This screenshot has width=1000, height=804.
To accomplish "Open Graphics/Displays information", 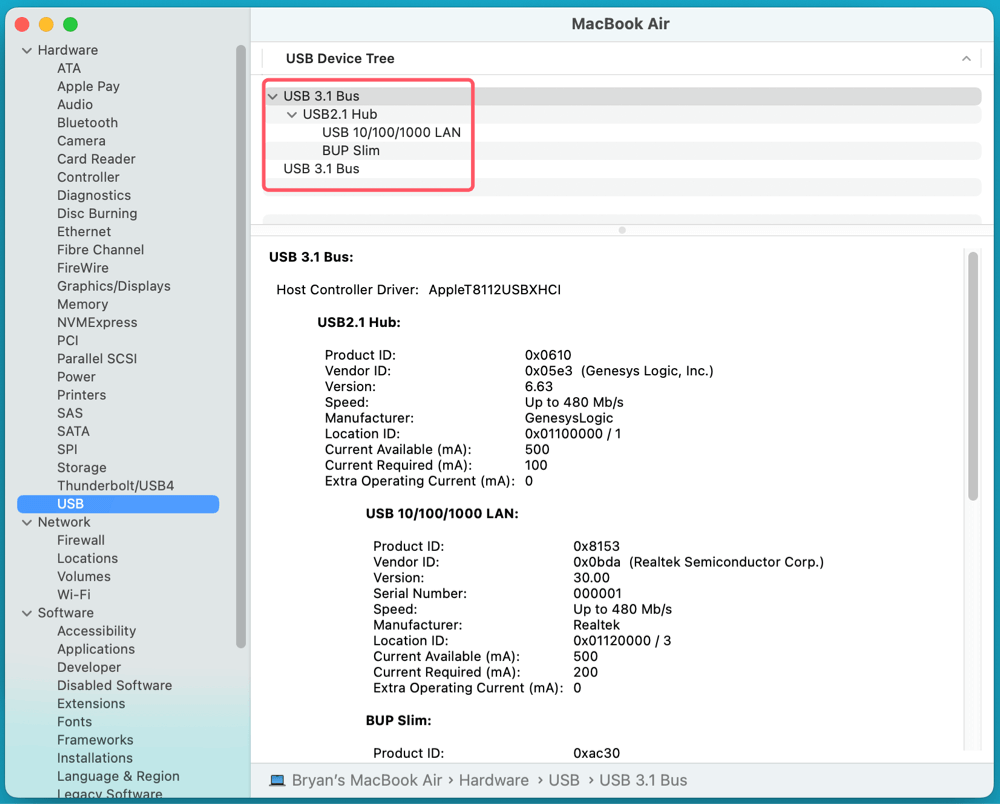I will [x=113, y=285].
